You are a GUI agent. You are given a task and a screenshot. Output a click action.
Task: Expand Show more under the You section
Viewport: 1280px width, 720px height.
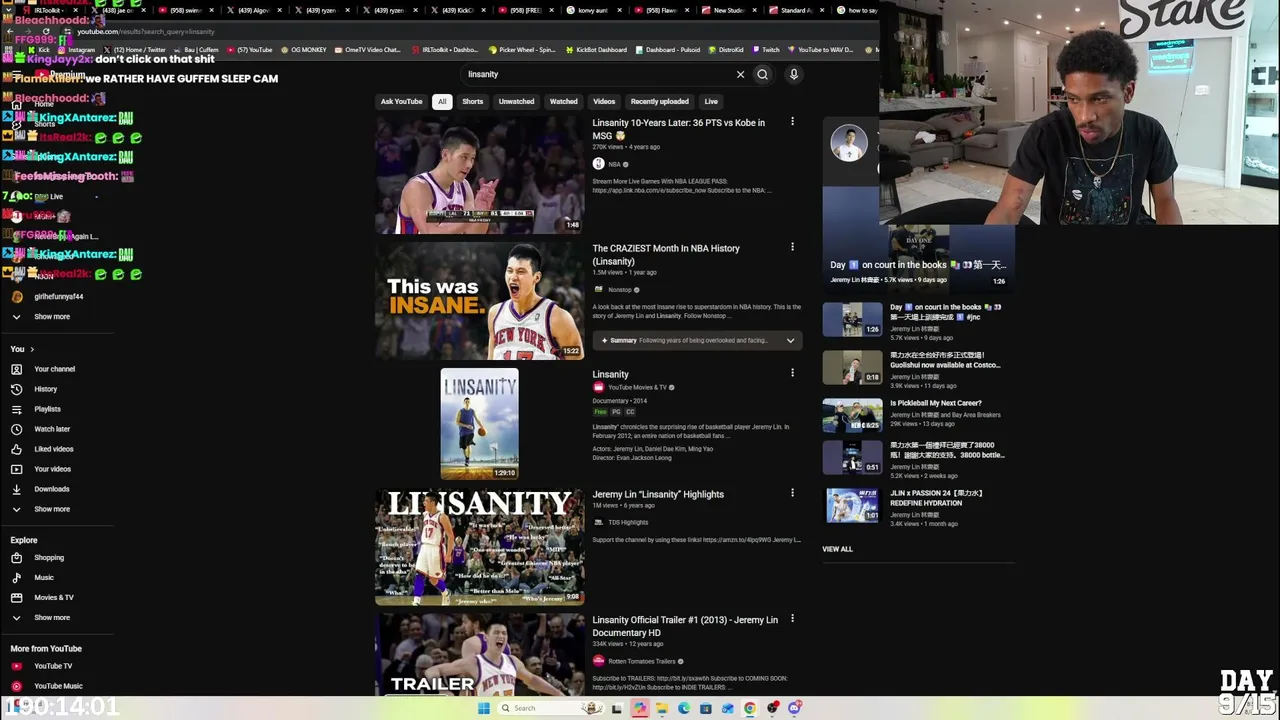tap(41, 509)
